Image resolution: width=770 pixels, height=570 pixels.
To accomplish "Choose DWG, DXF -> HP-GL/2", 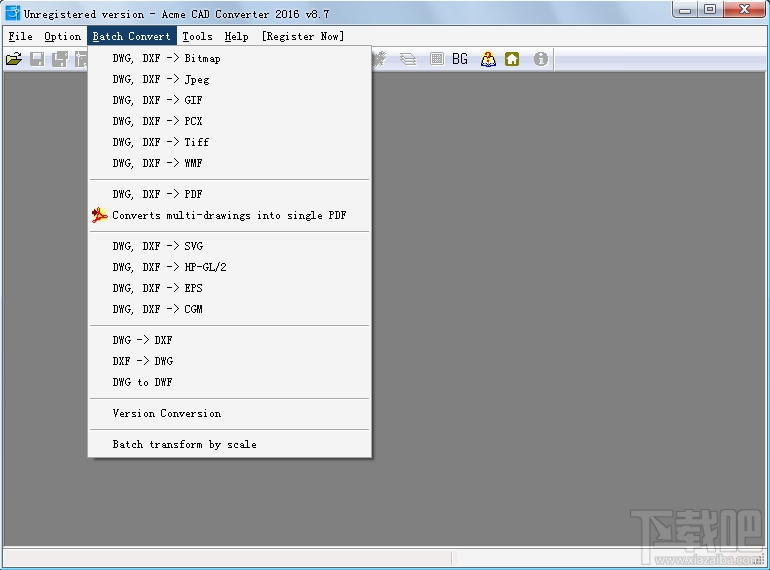I will click(229, 267).
